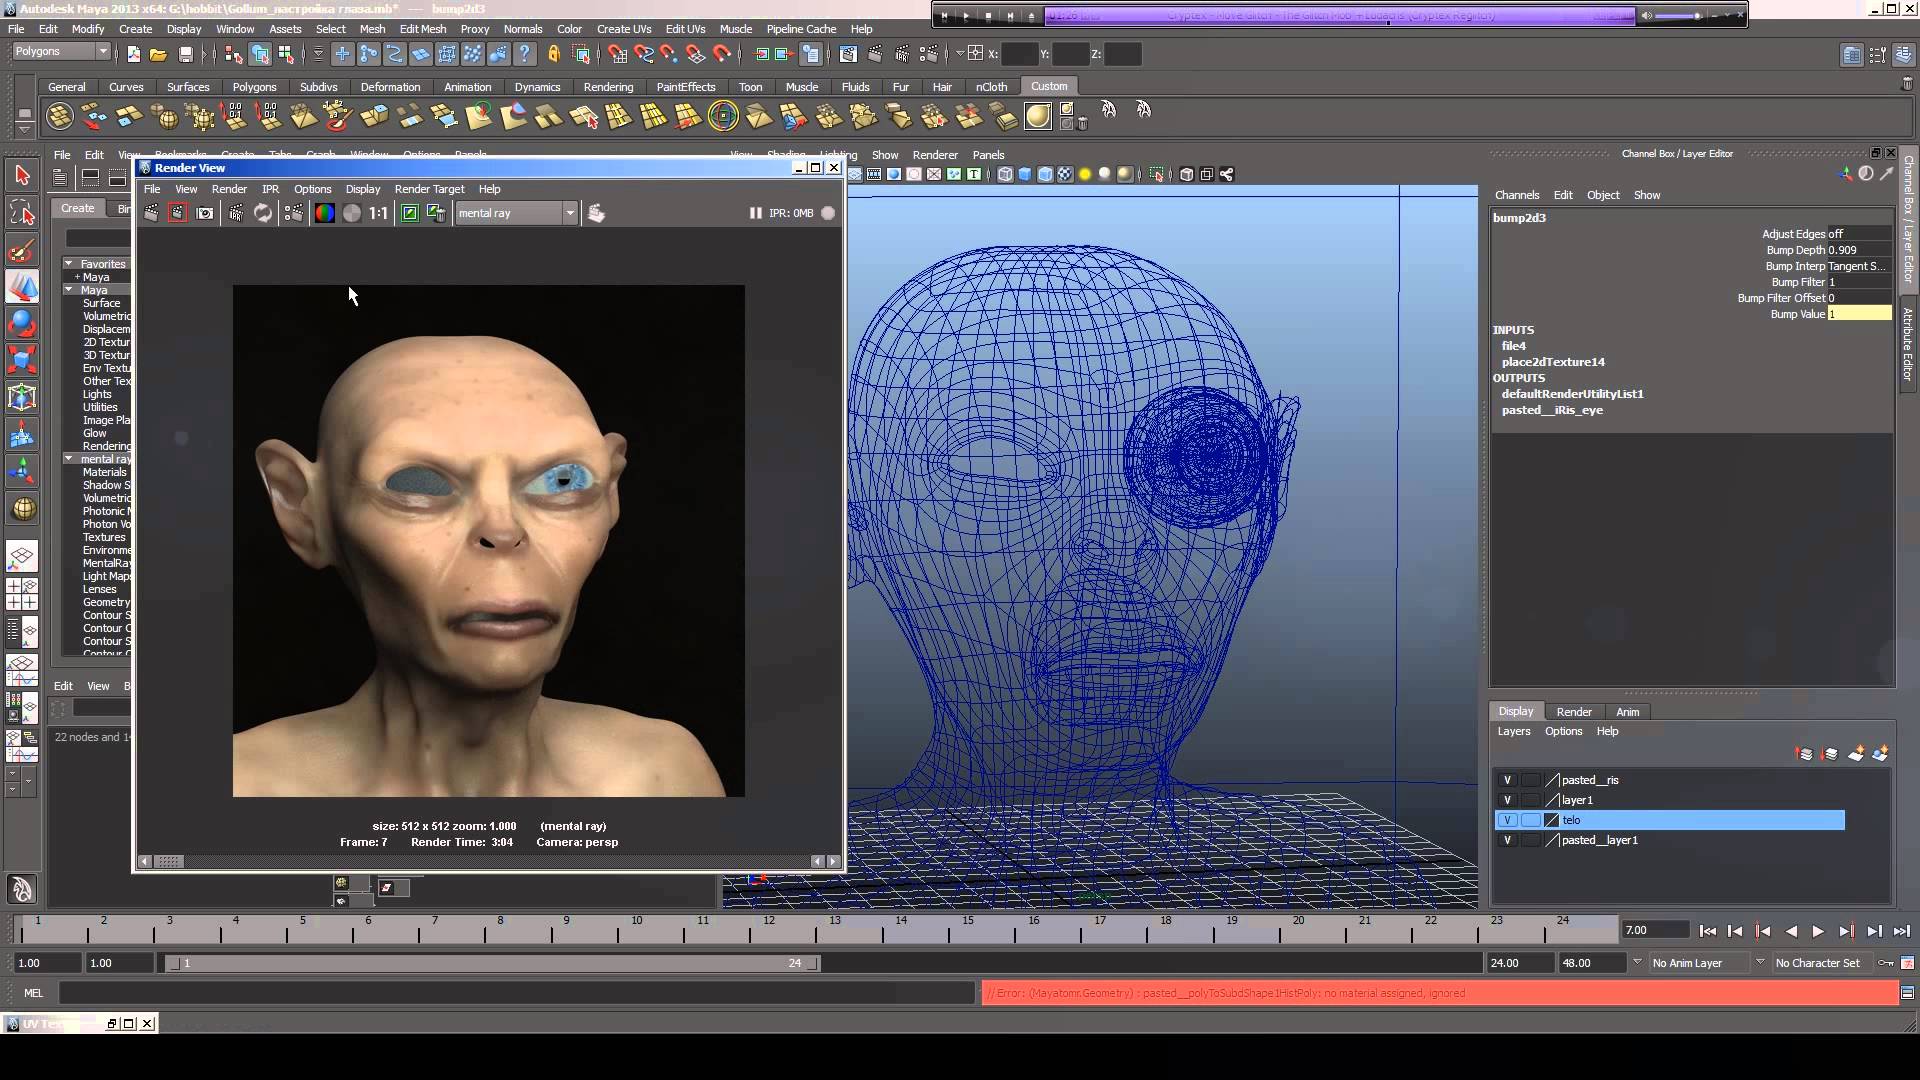This screenshot has width=1920, height=1080.
Task: Click Move layer up icon in Layer Editor
Action: (1804, 754)
